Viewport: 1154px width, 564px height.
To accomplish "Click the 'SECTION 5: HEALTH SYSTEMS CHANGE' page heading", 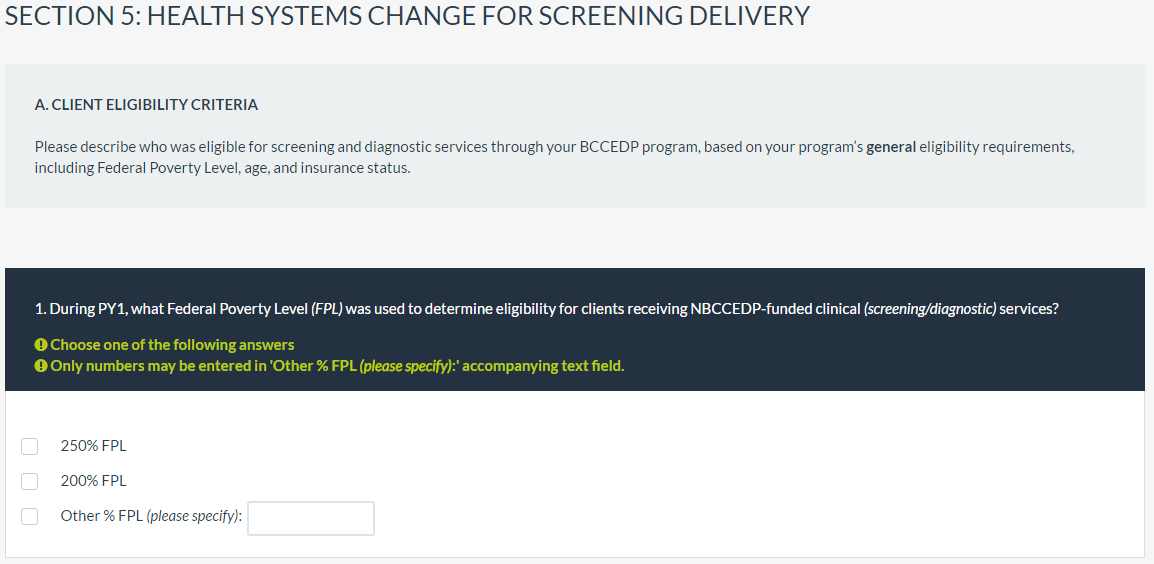I will point(407,17).
